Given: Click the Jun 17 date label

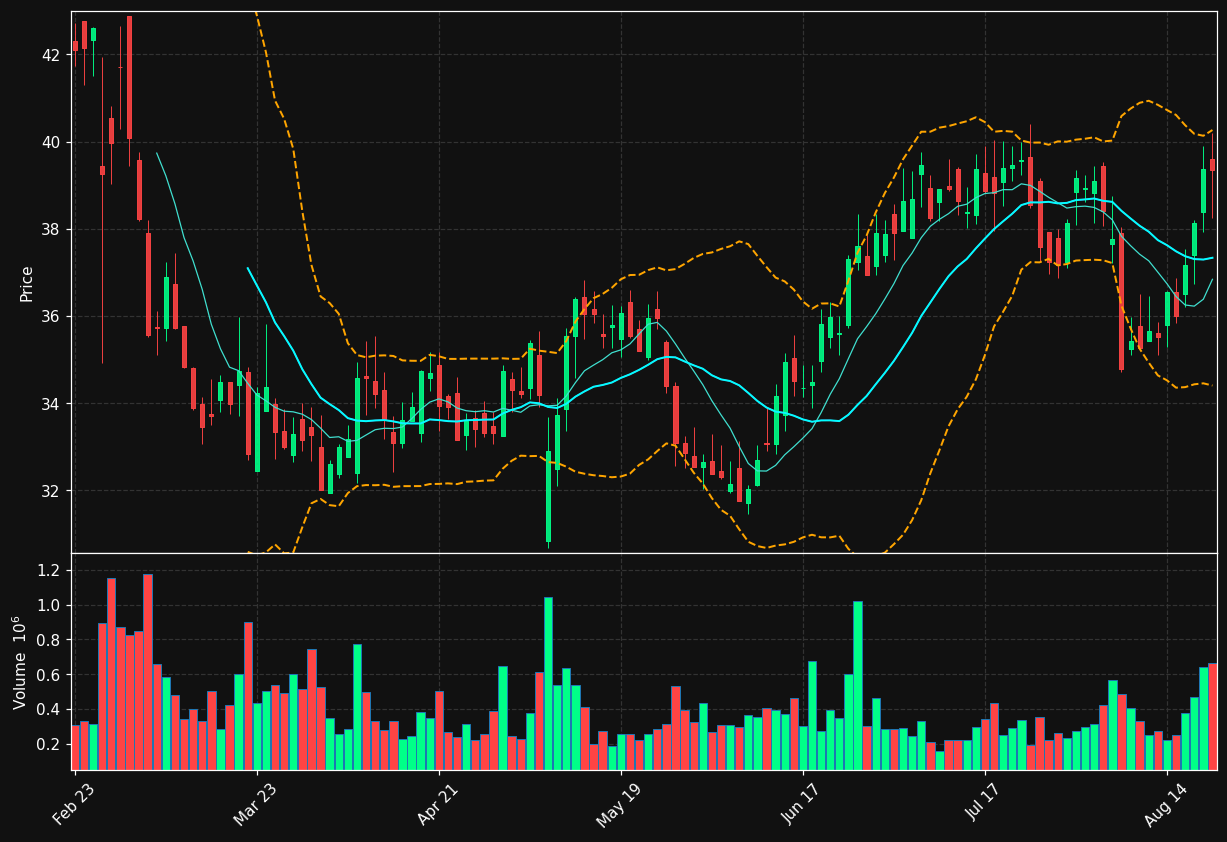Looking at the screenshot, I should pos(803,803).
